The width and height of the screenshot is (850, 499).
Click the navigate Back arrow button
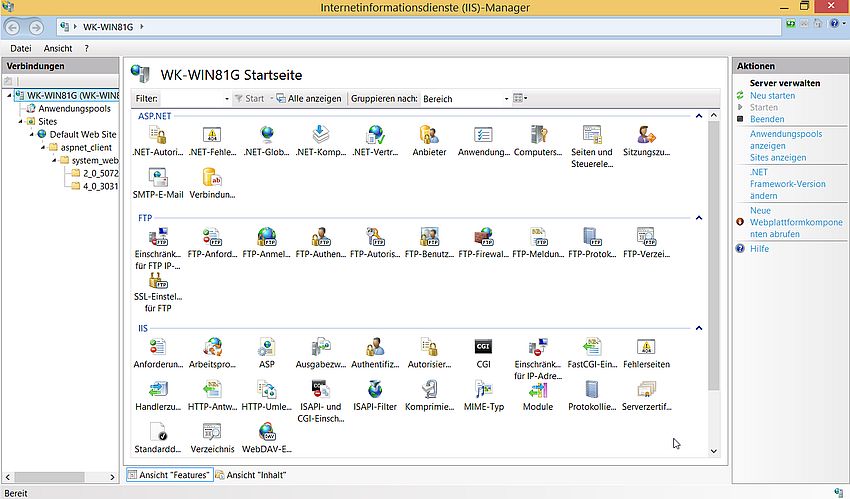[x=13, y=27]
